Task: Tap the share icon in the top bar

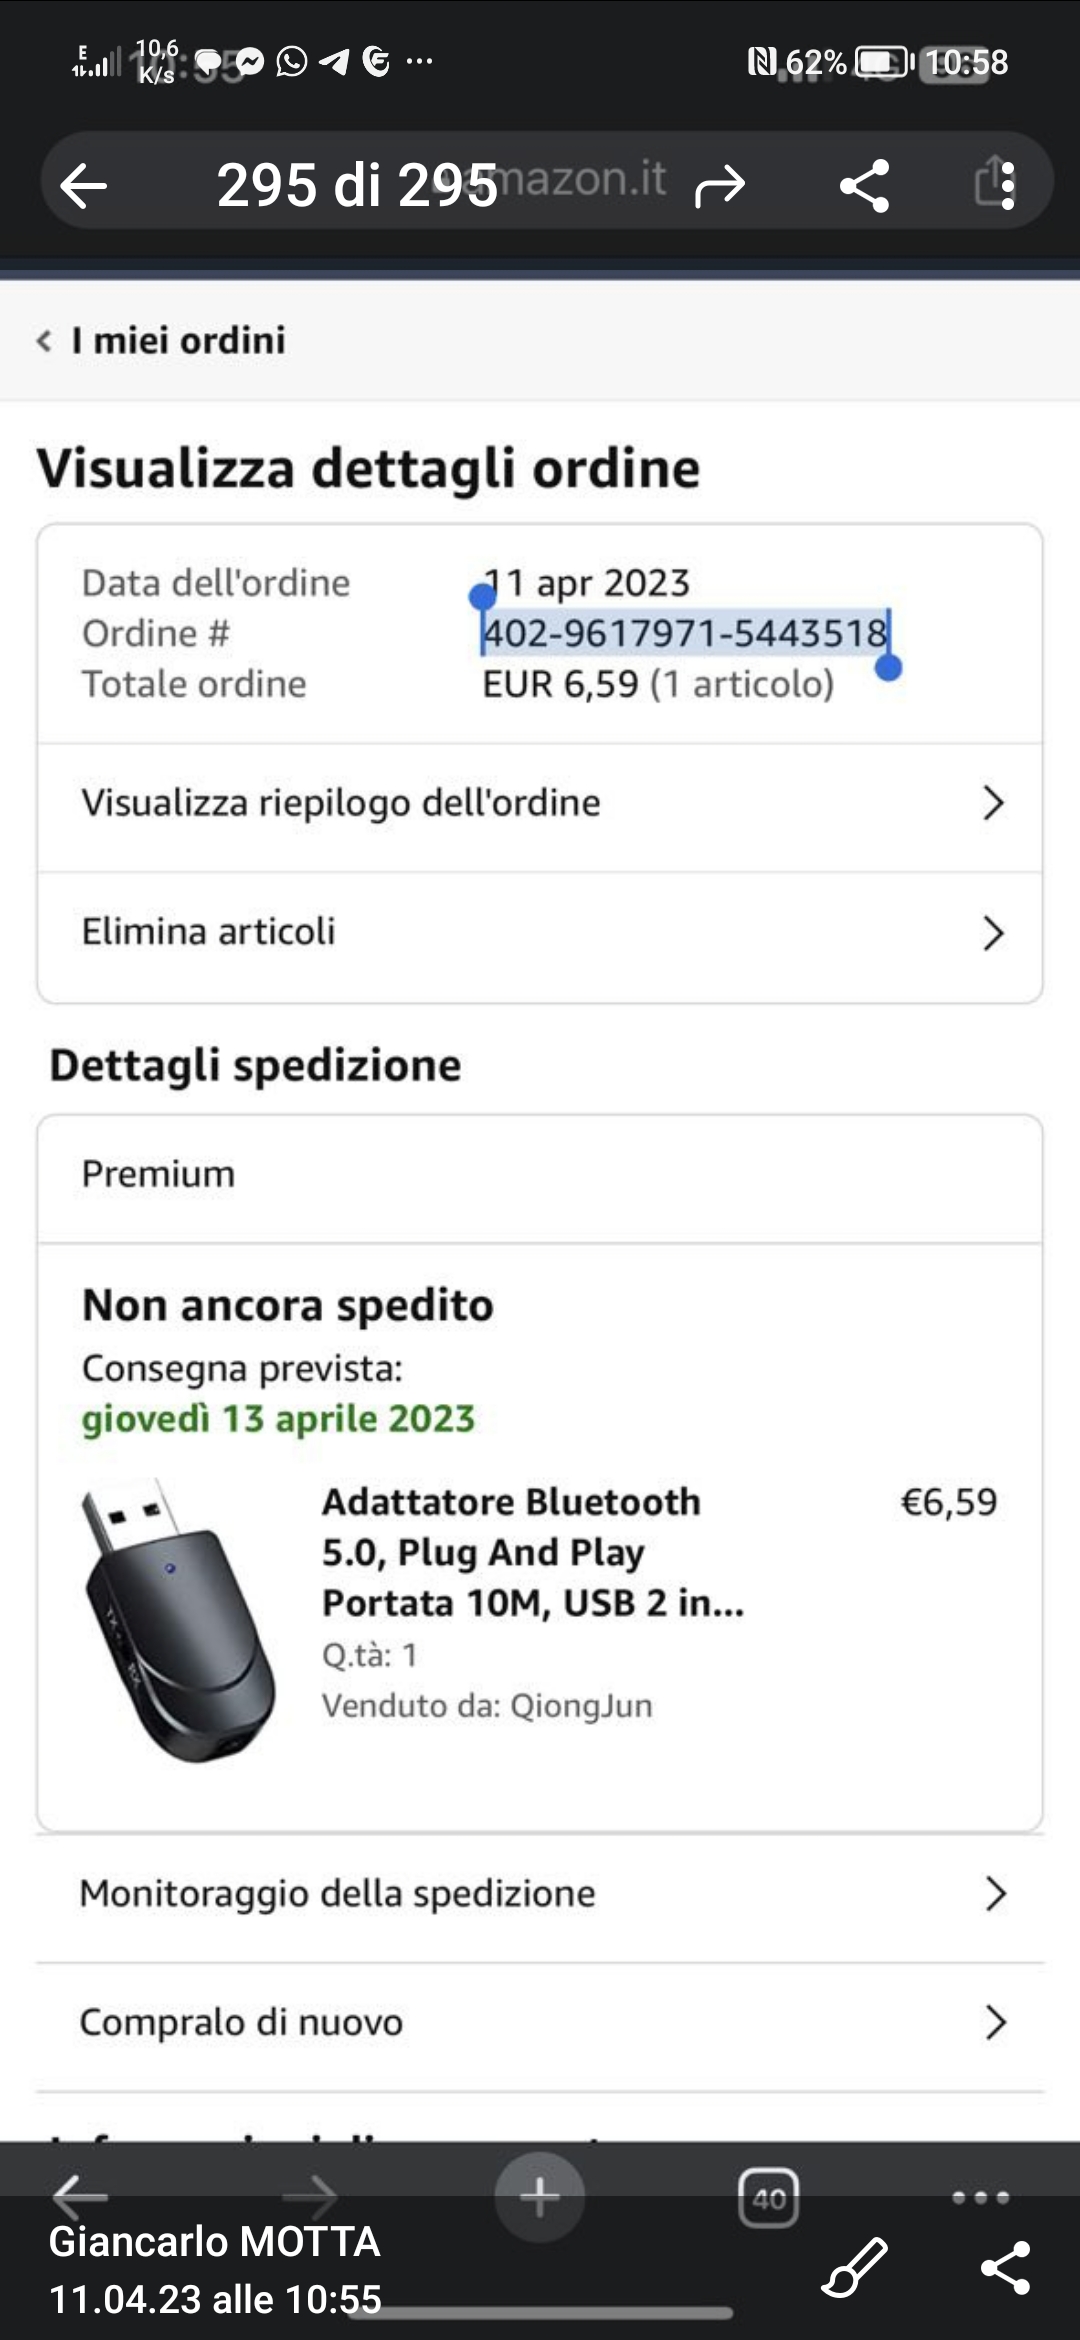Action: point(865,186)
